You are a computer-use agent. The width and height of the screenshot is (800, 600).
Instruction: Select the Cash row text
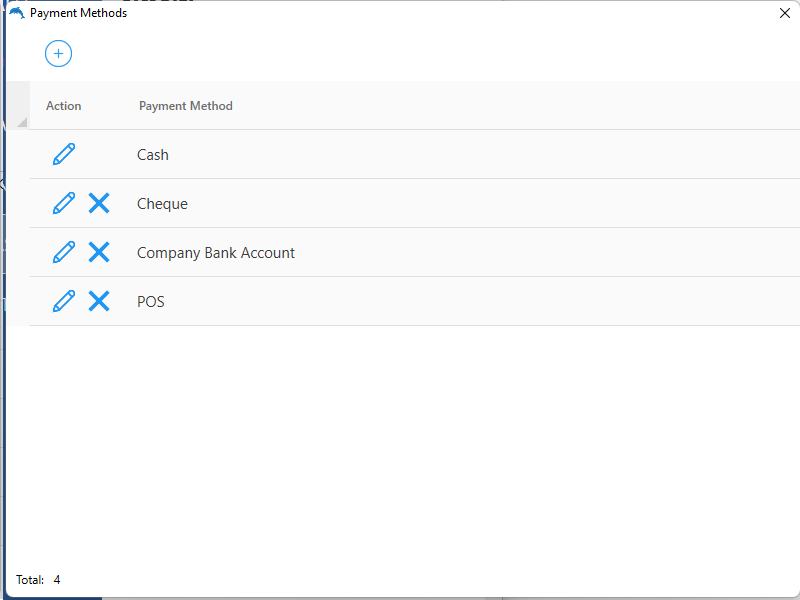coord(153,155)
